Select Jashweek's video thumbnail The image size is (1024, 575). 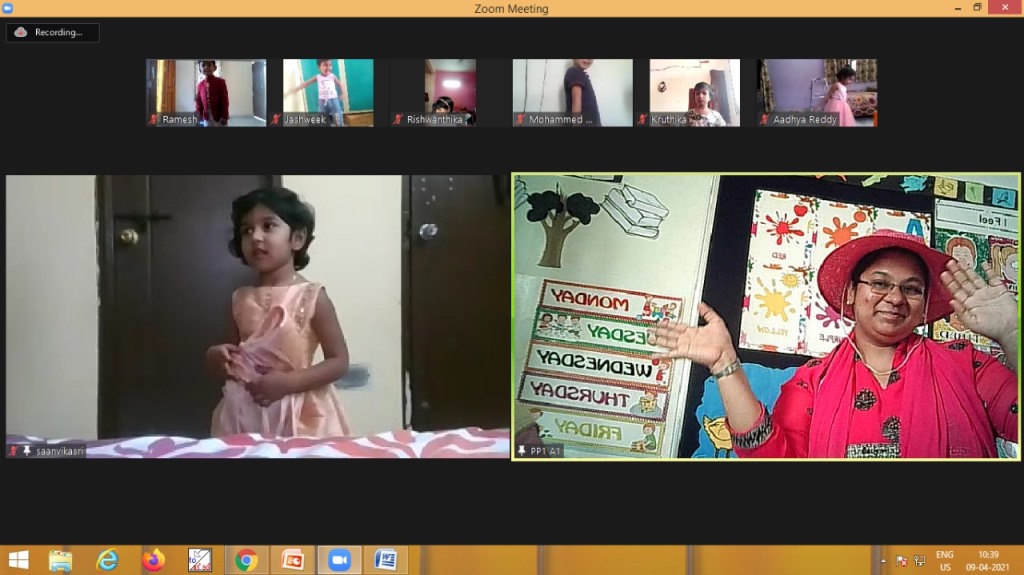pos(328,93)
